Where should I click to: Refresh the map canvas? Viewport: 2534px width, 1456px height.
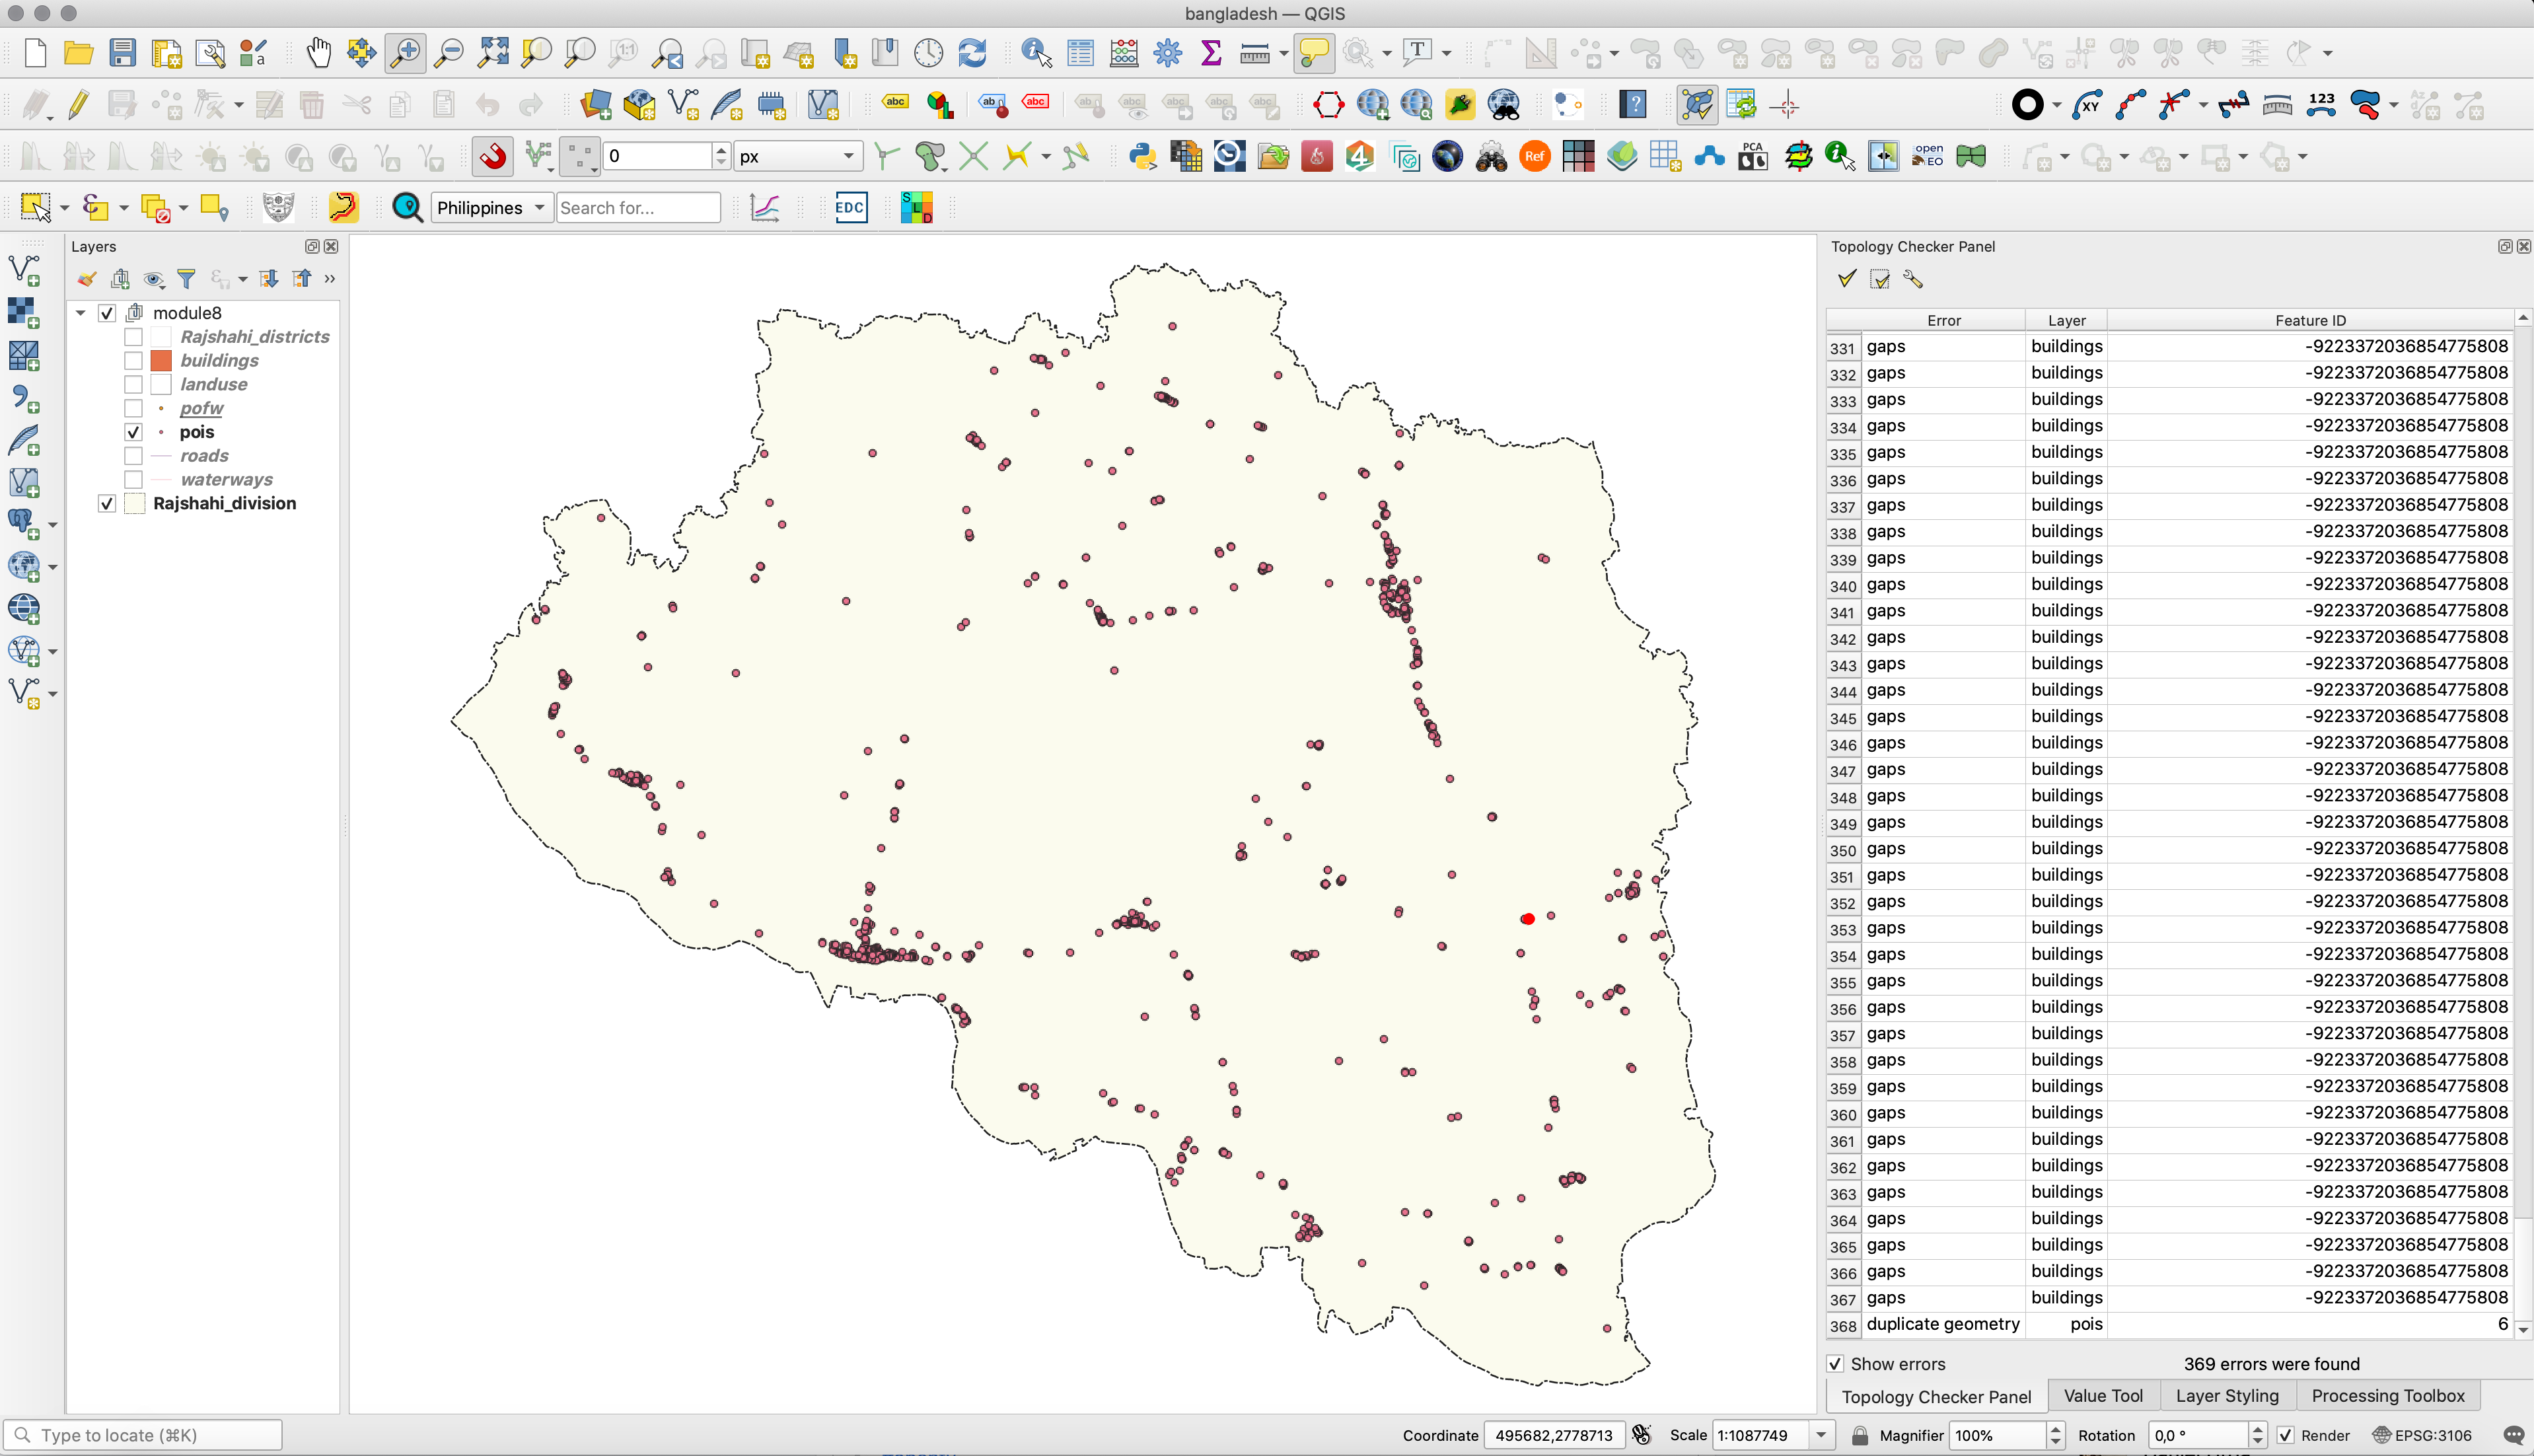coord(972,52)
